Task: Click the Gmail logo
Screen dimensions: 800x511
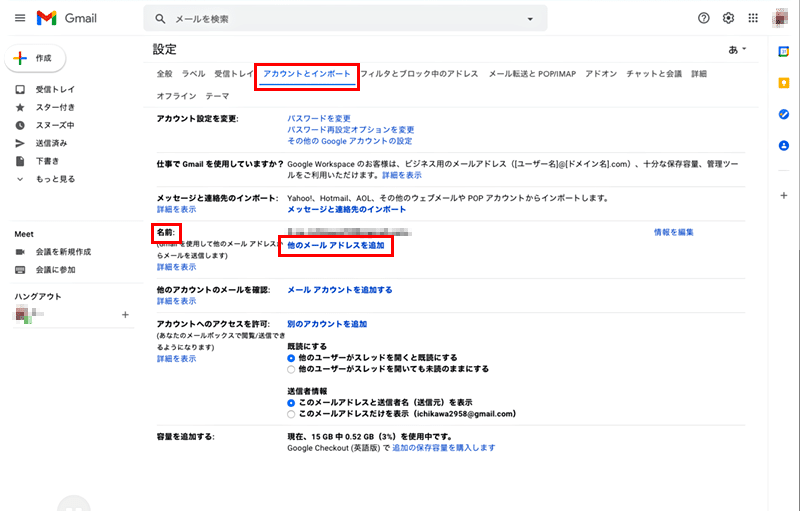Action: pos(66,18)
